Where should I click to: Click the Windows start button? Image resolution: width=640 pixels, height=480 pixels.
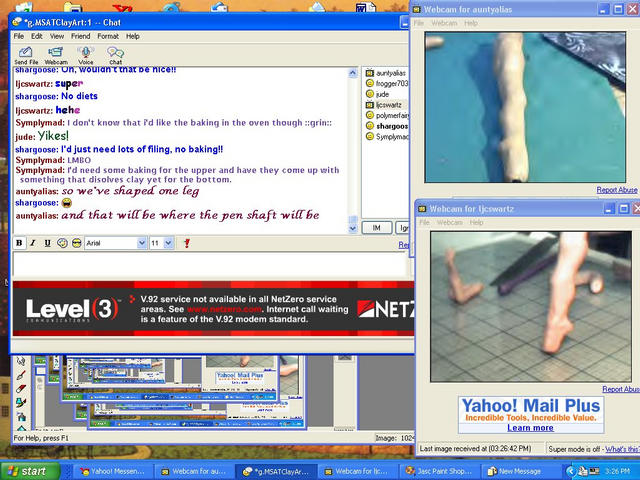(x=30, y=471)
